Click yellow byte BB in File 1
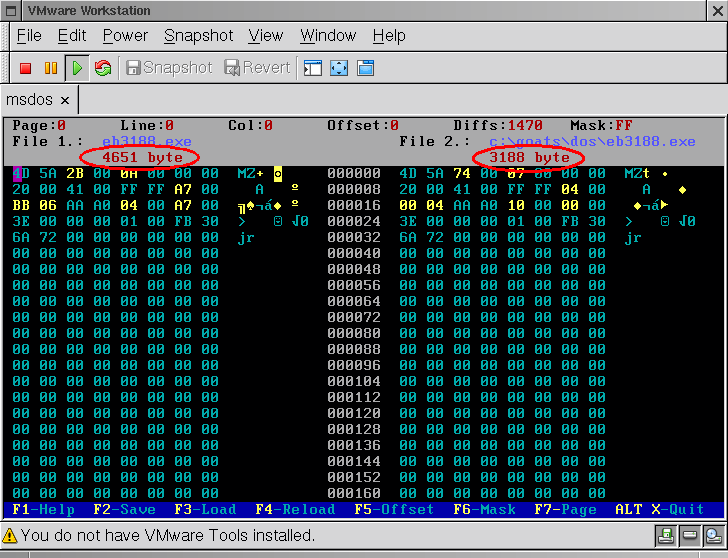The width and height of the screenshot is (728, 558). click(21, 205)
